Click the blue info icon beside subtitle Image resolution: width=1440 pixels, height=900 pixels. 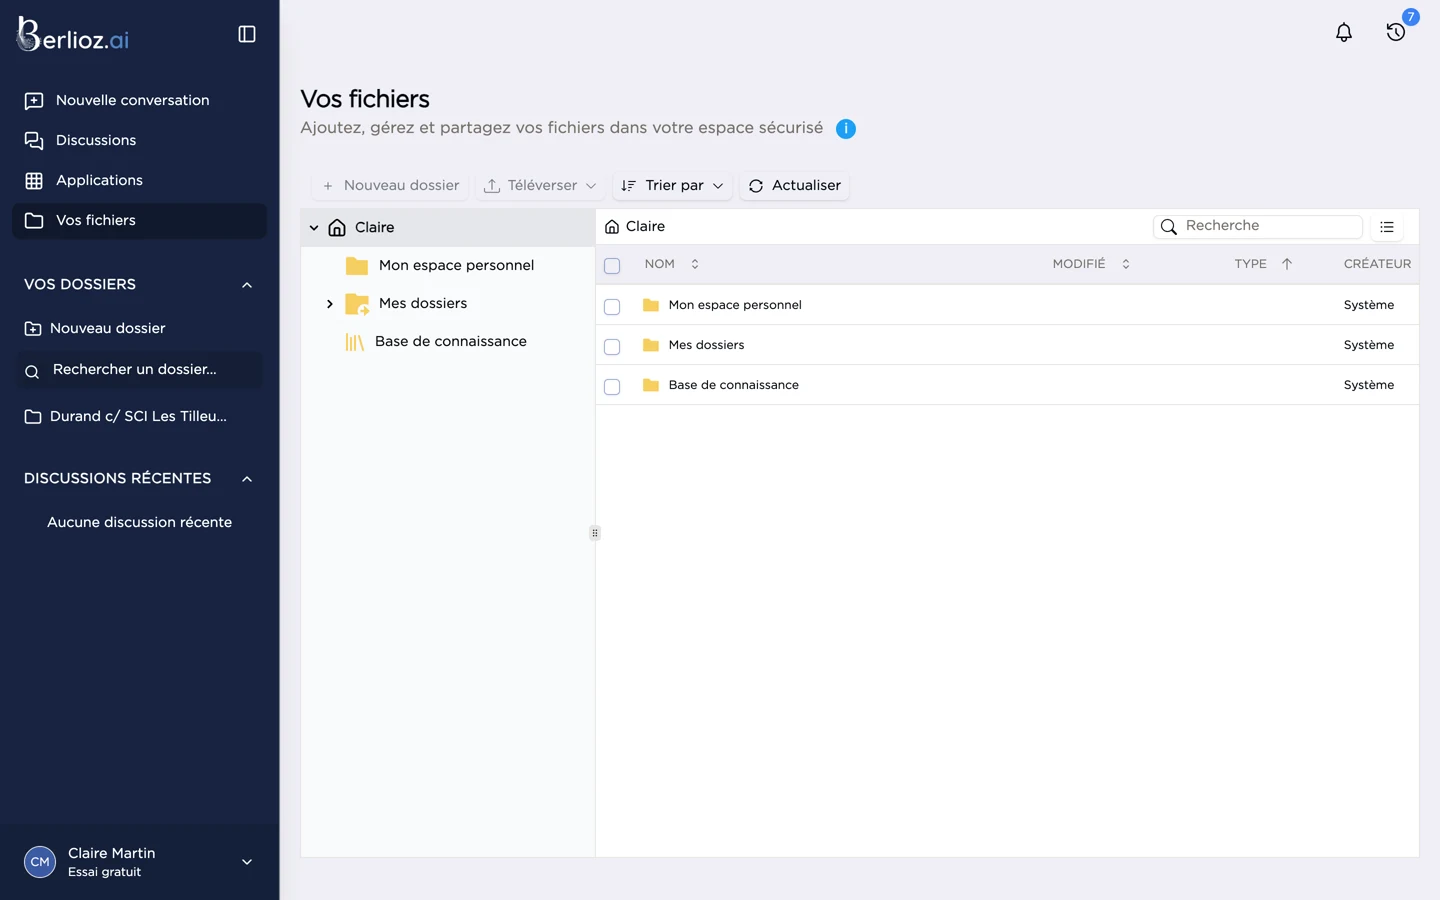tap(846, 128)
